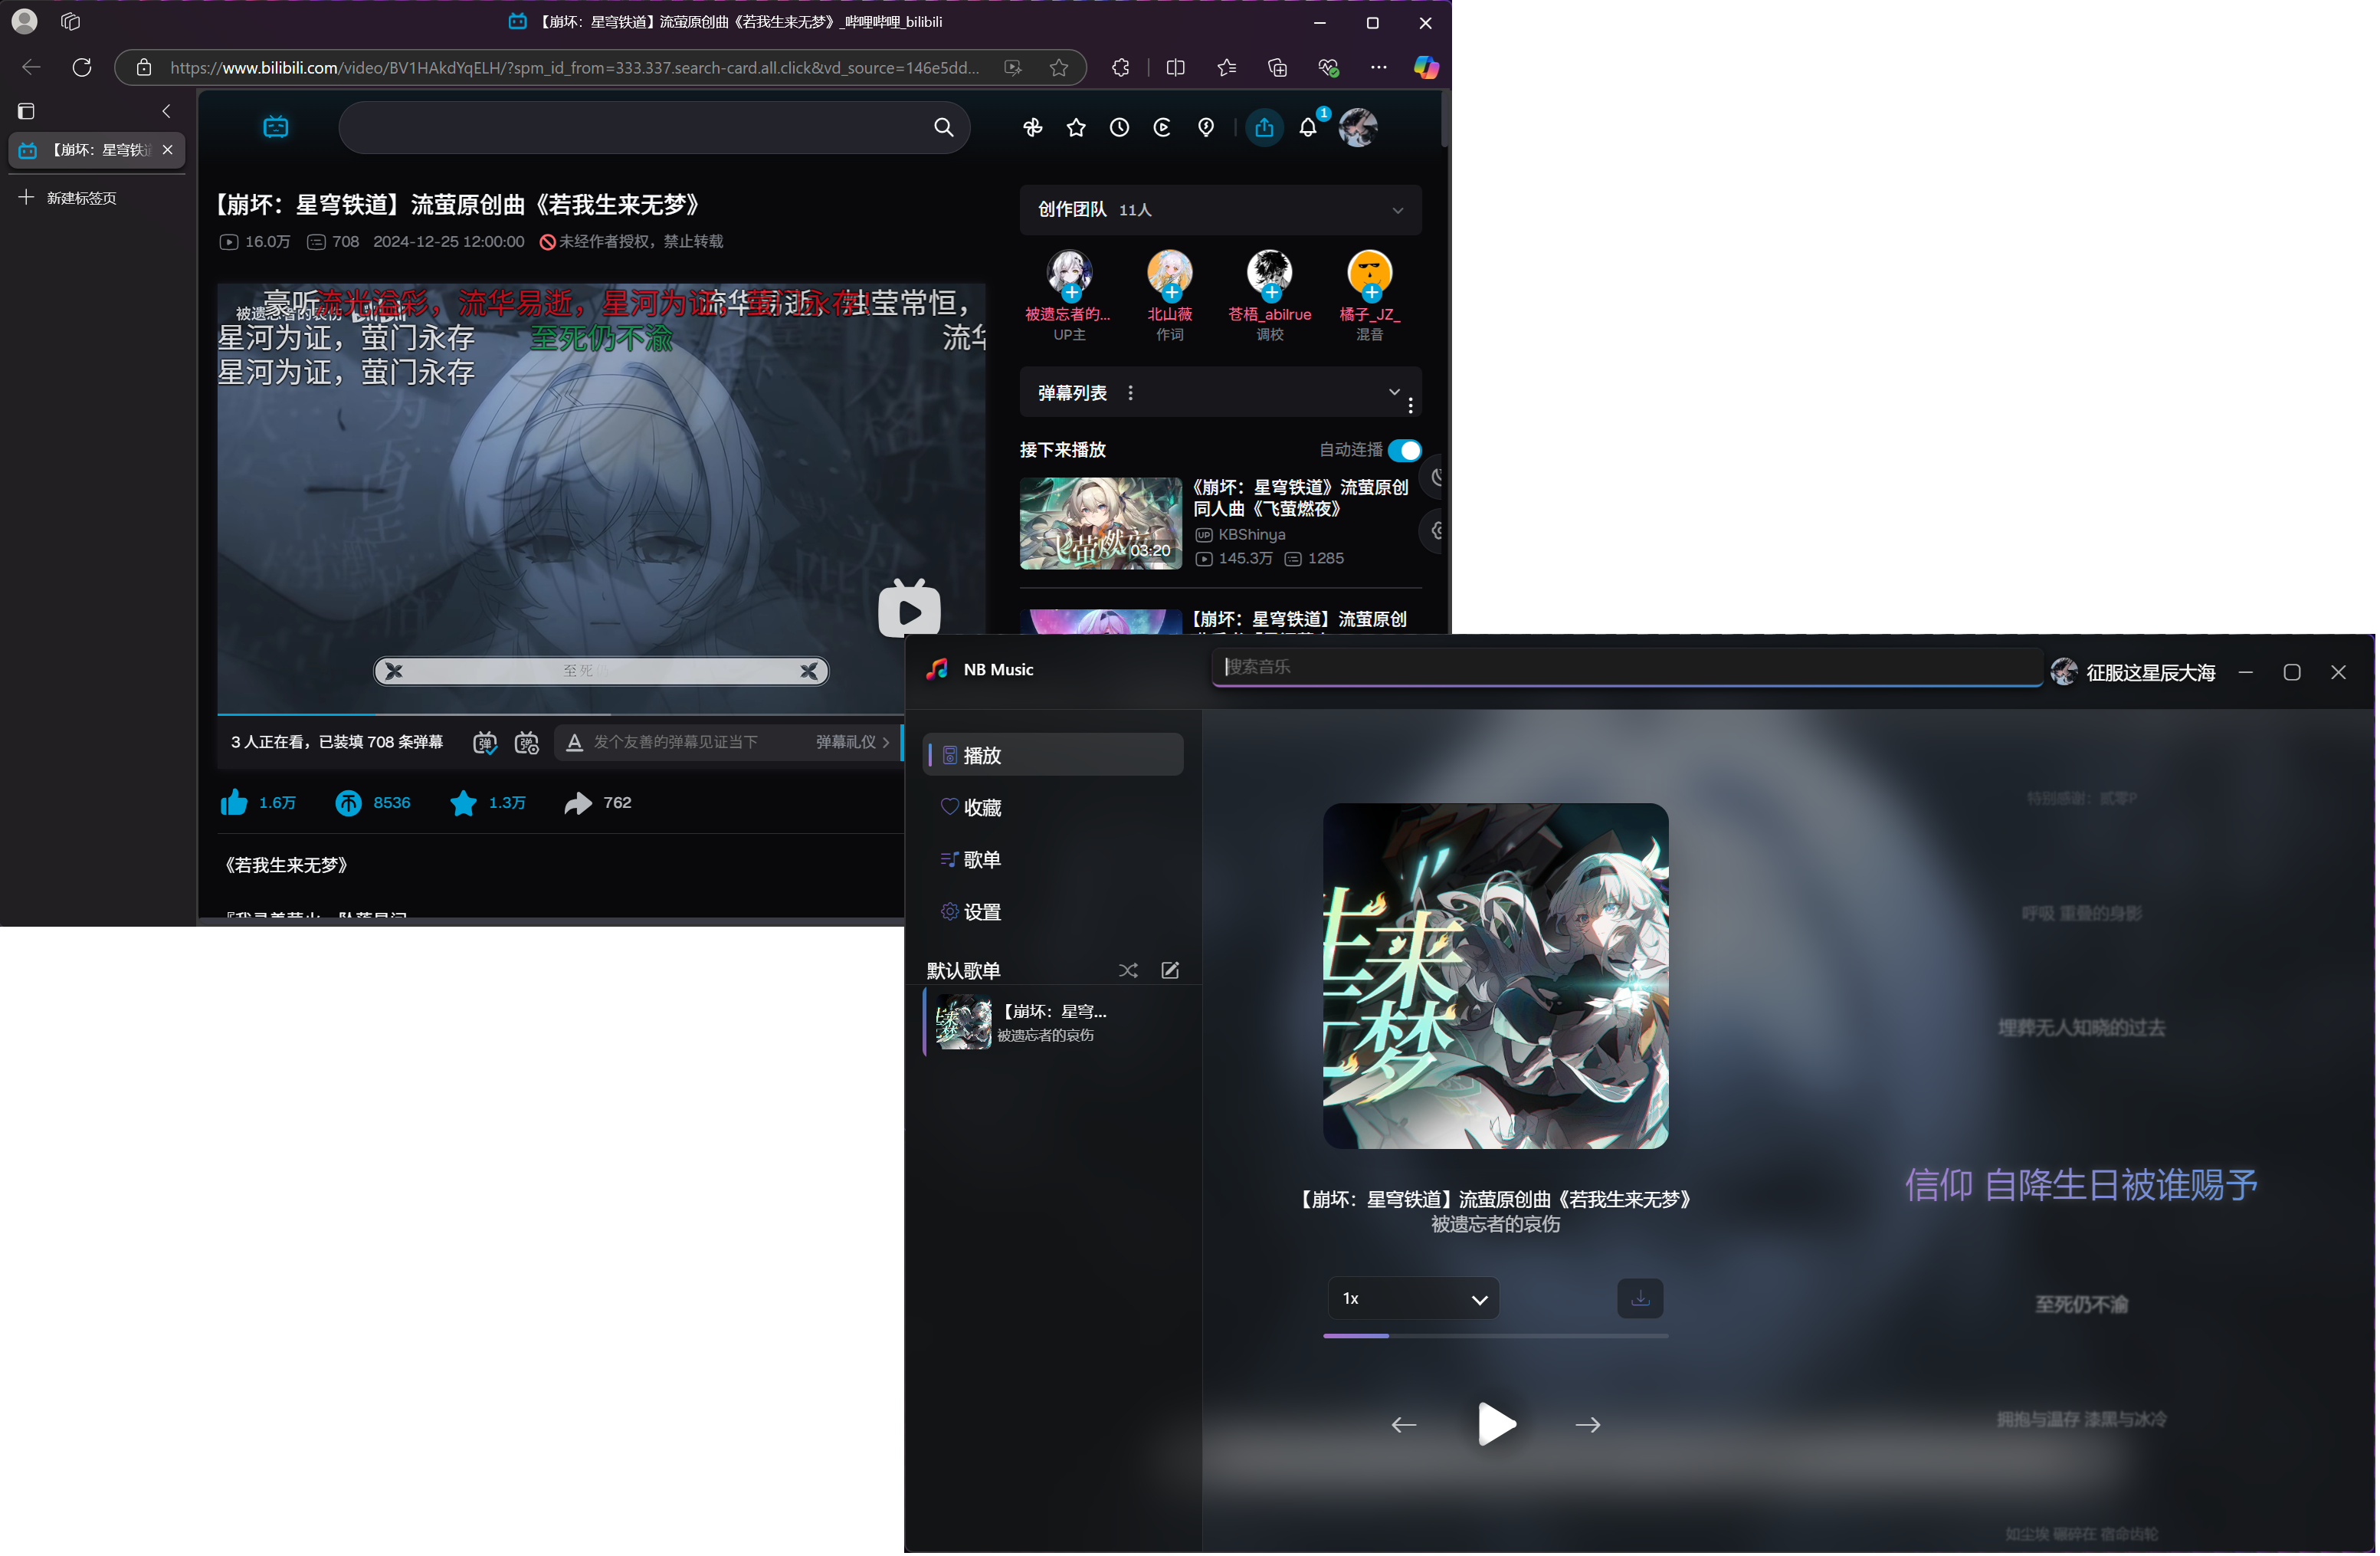Image resolution: width=2380 pixels, height=1556 pixels.
Task: Click lyric line 埋葬无人知晓的过去
Action: coord(2082,1029)
